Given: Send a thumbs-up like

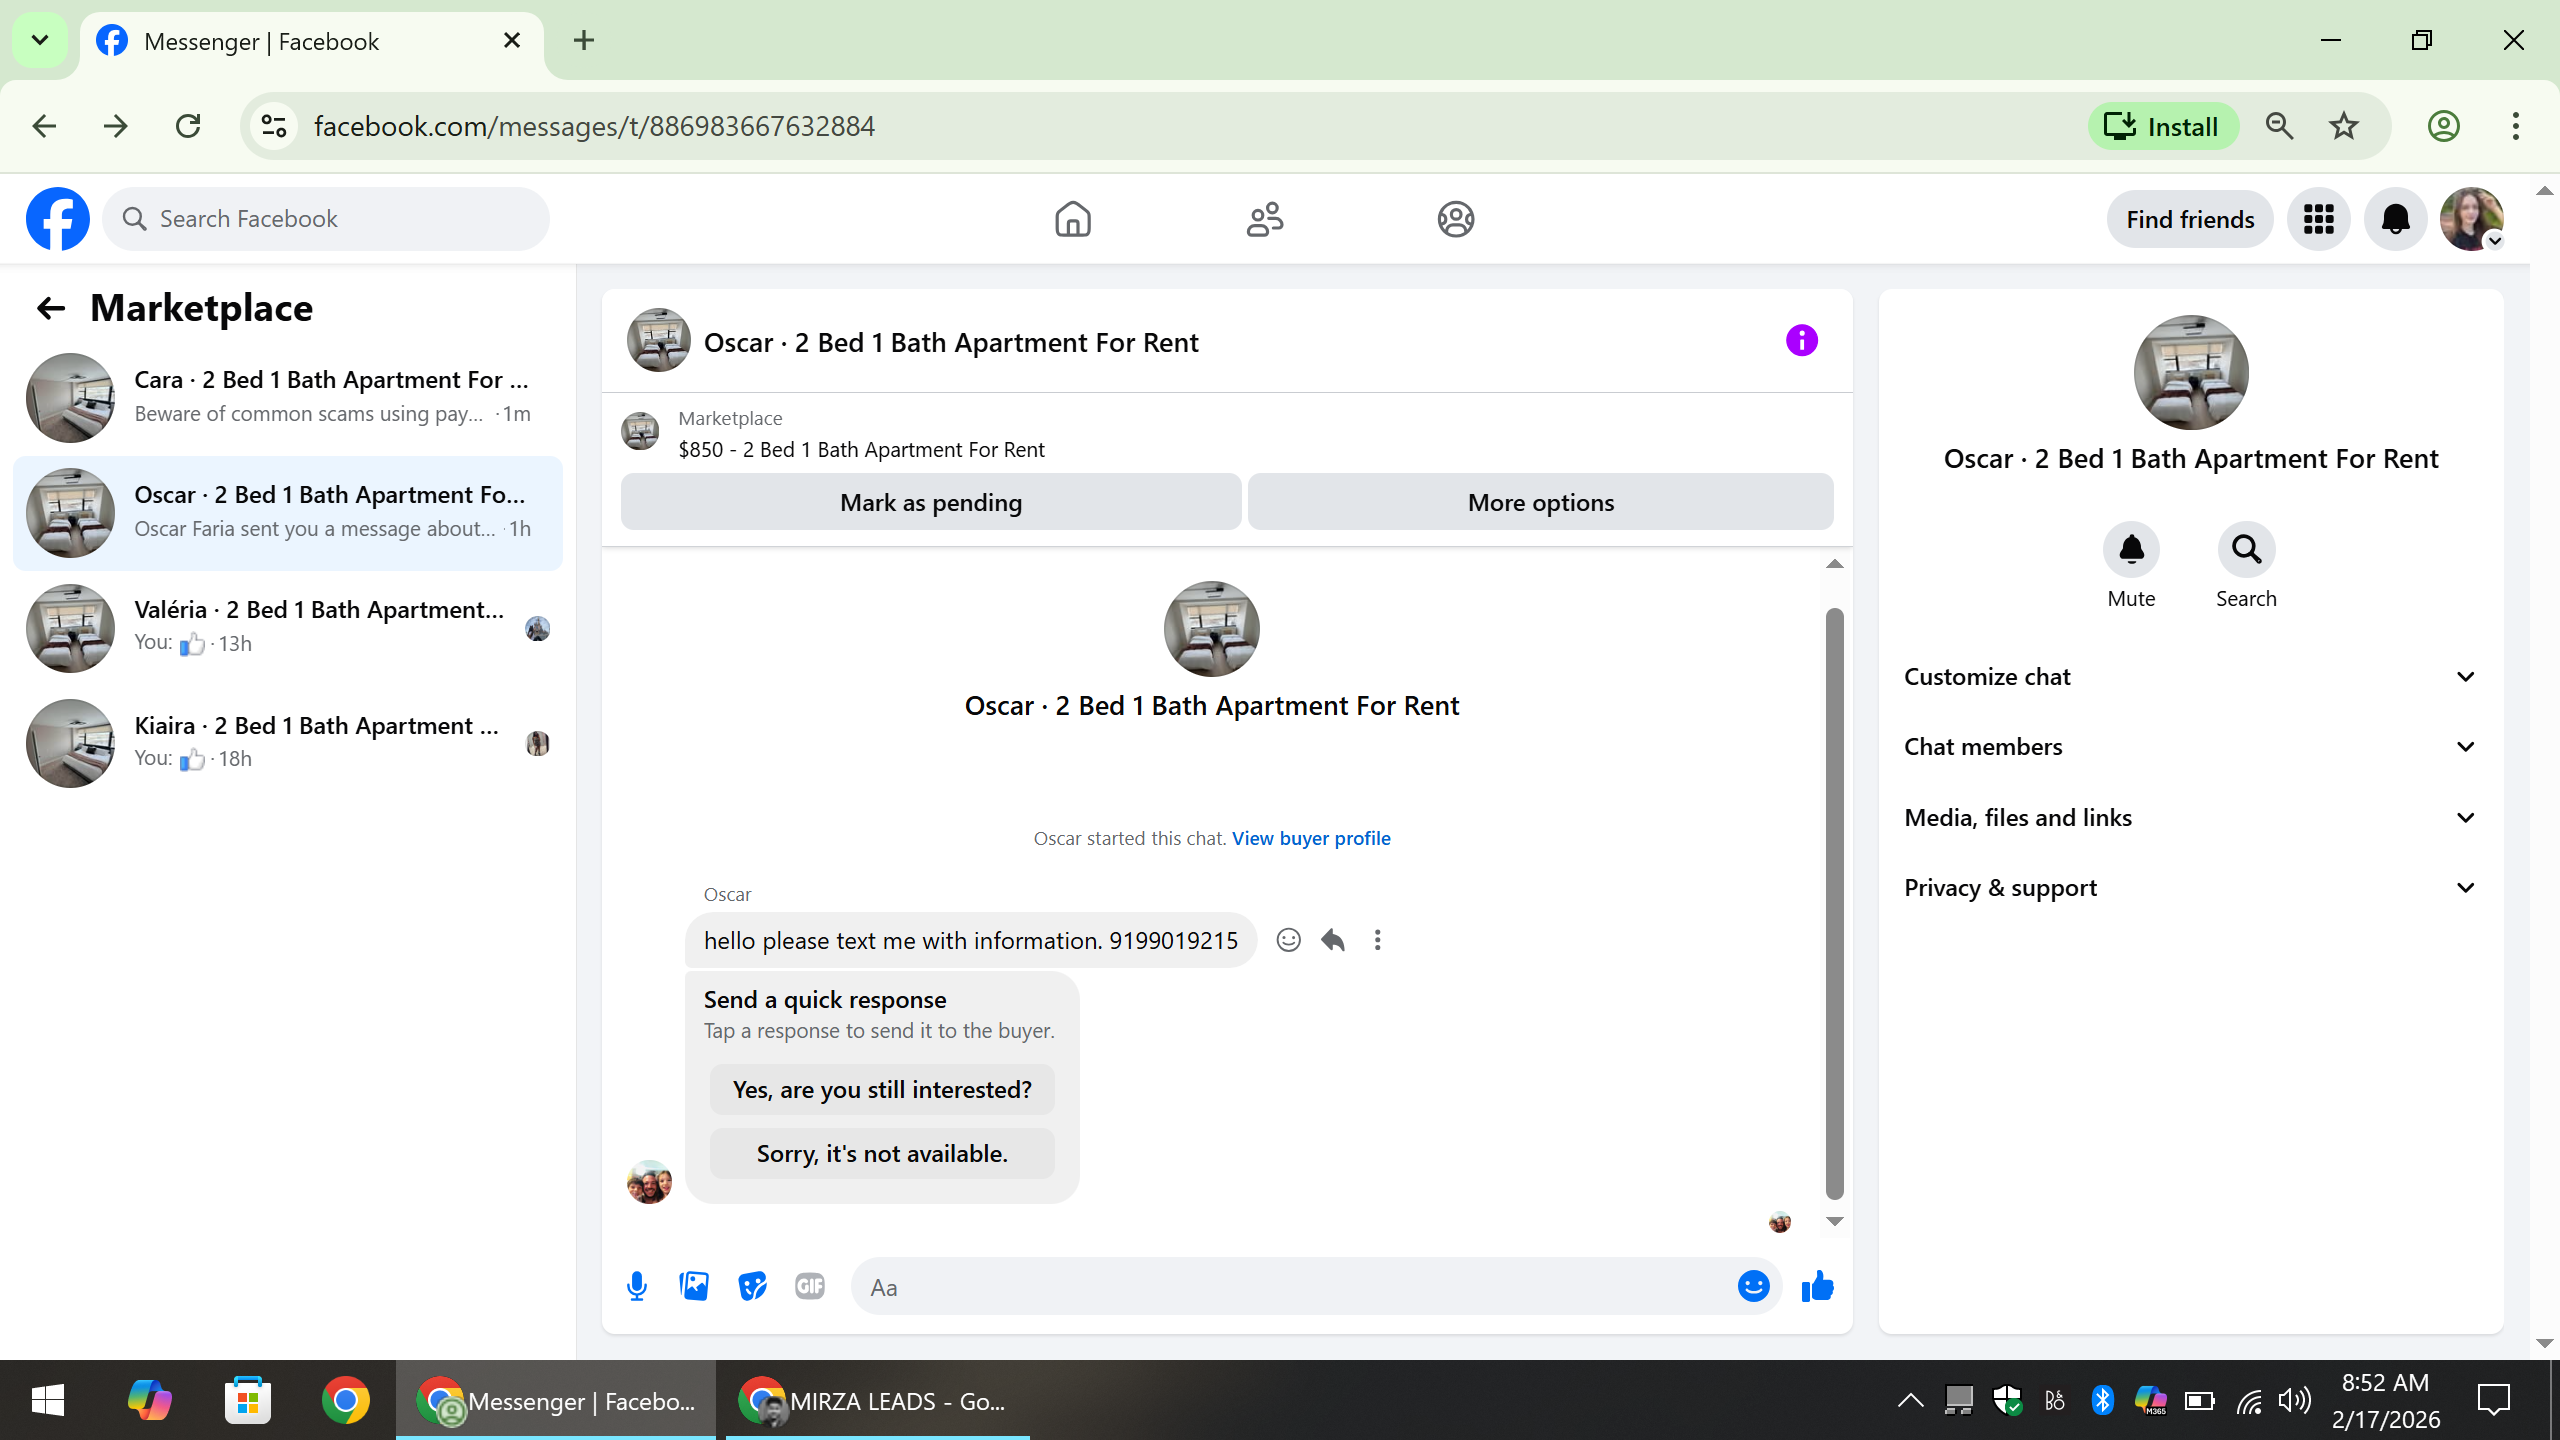Looking at the screenshot, I should click(1817, 1286).
